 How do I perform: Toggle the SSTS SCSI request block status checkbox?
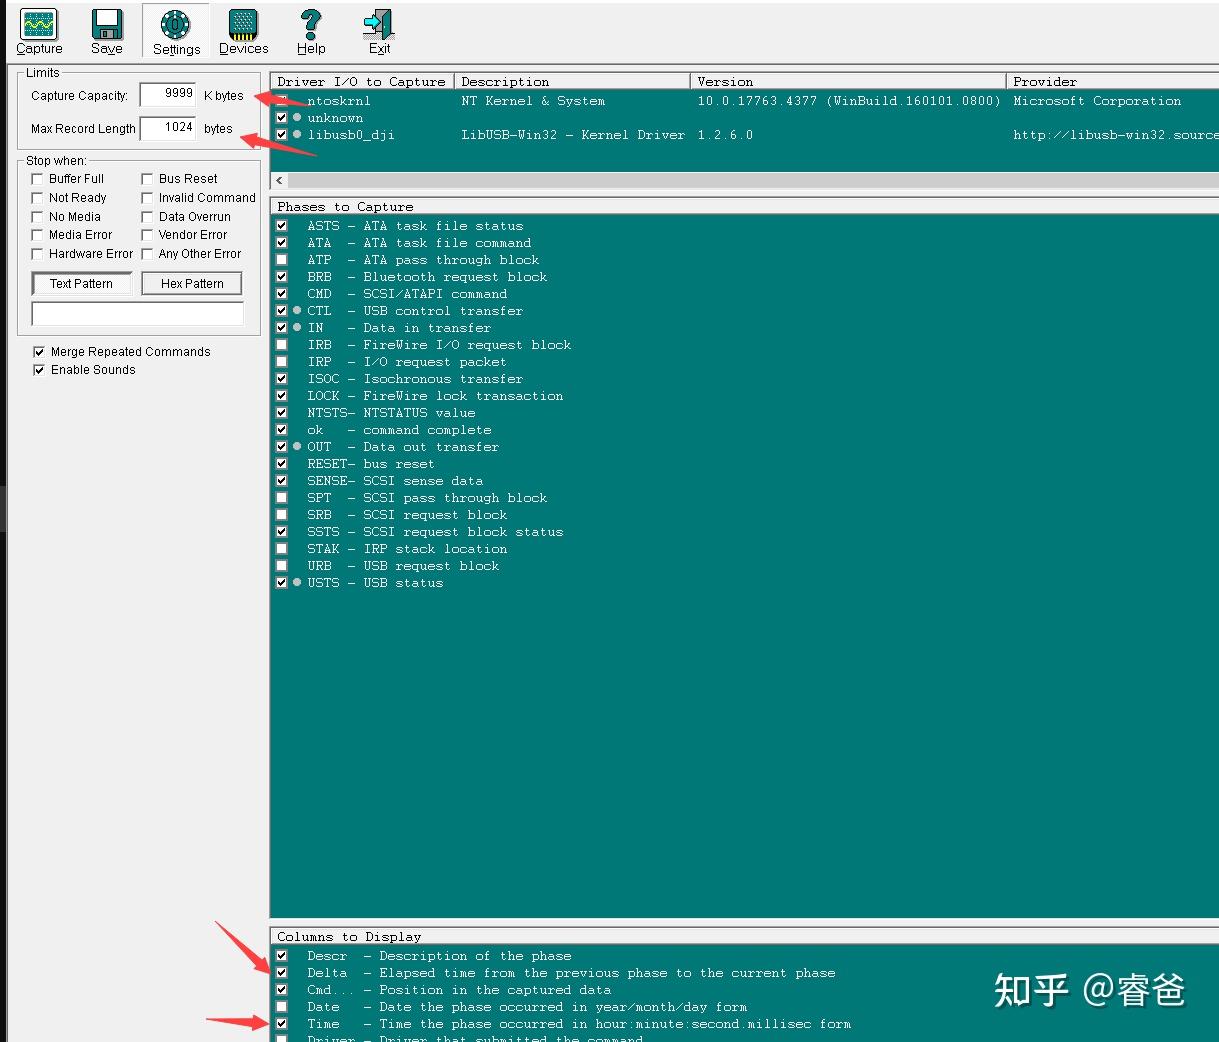click(x=282, y=532)
